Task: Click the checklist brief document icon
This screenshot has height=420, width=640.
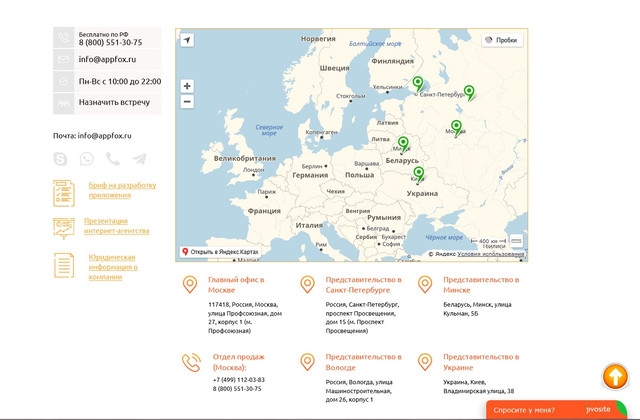Action: coord(64,193)
